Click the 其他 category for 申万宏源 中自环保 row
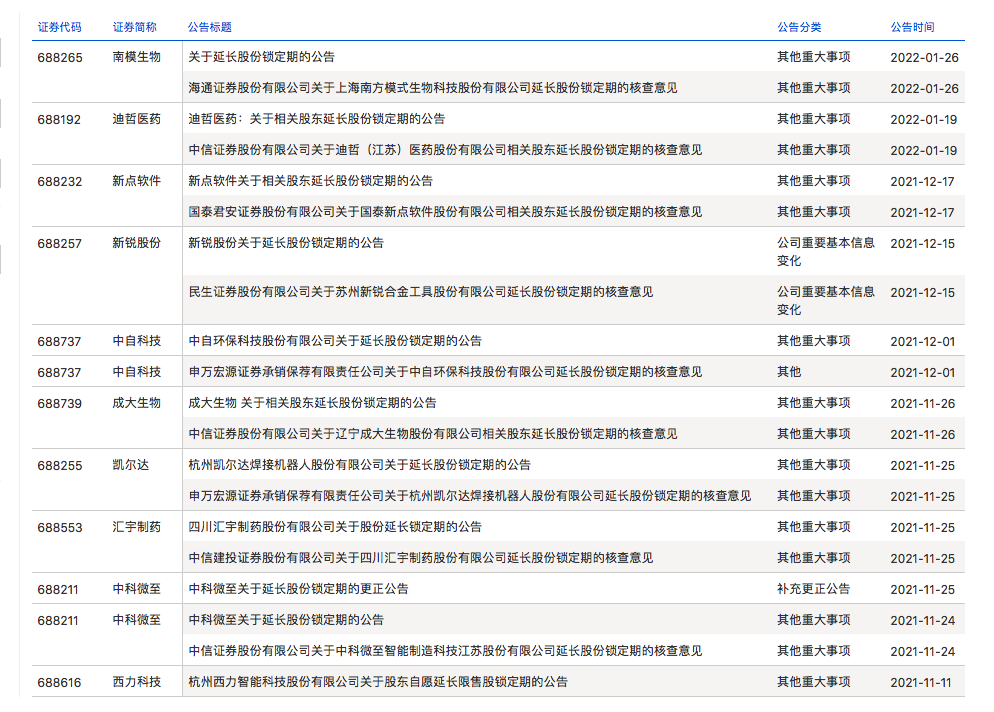The width and height of the screenshot is (994, 712). (789, 372)
